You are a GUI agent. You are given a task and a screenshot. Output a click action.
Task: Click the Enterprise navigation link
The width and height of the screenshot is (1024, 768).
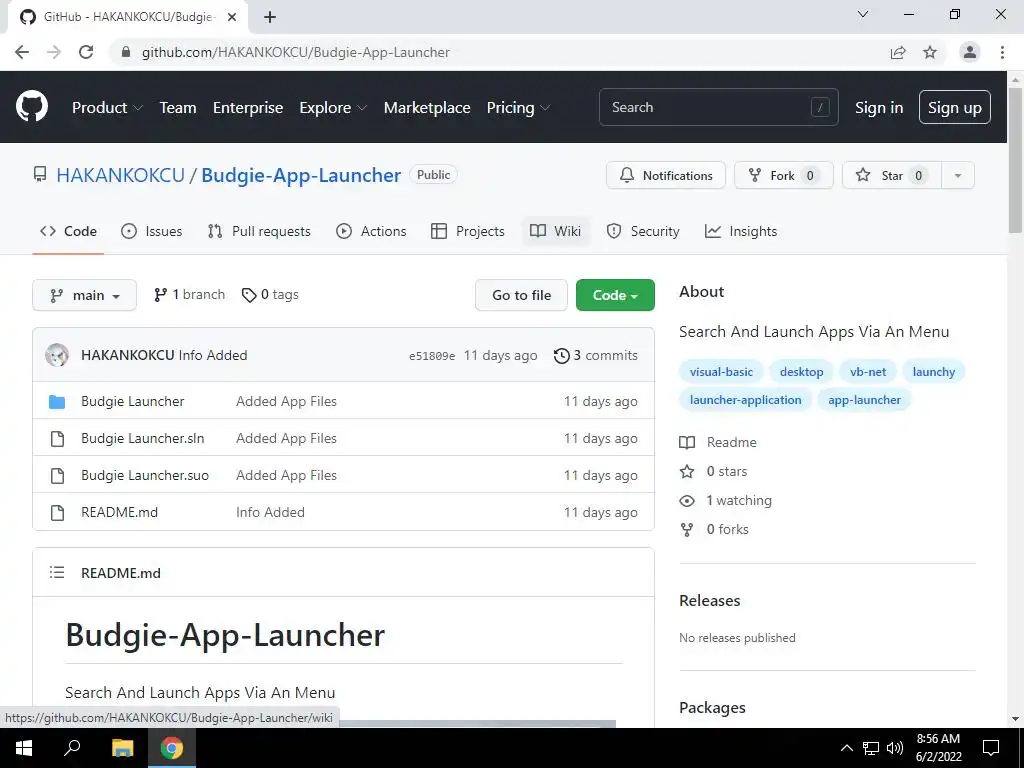248,107
